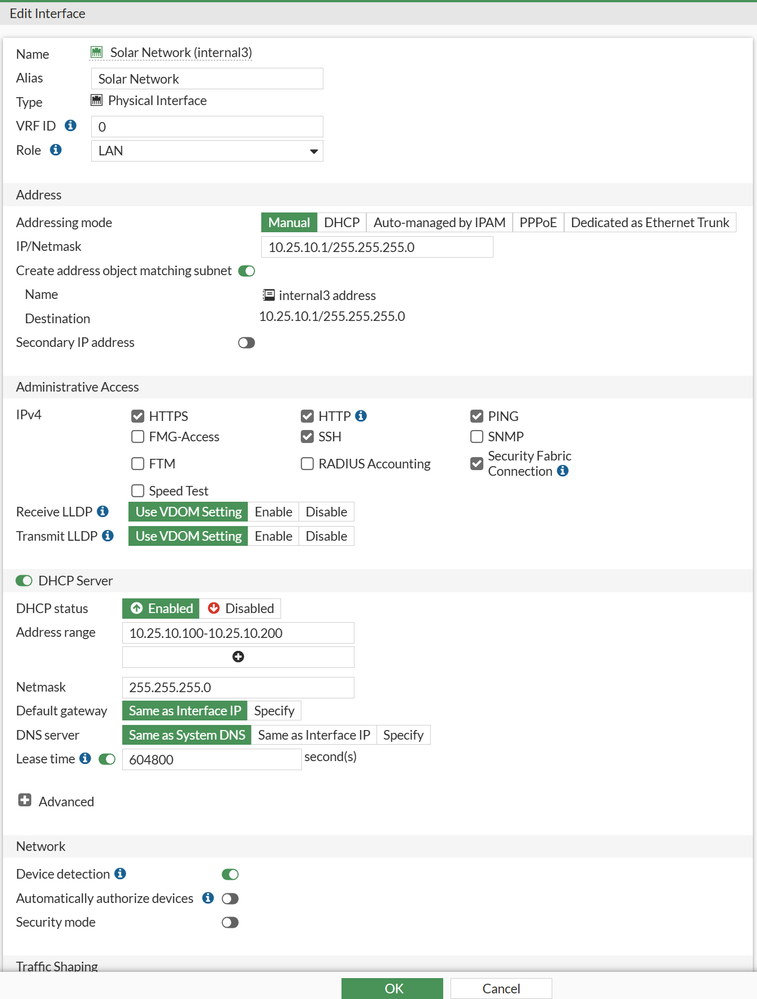Open the Role dropdown
Viewport: 757px width, 999px height.
pyautogui.click(x=207, y=151)
